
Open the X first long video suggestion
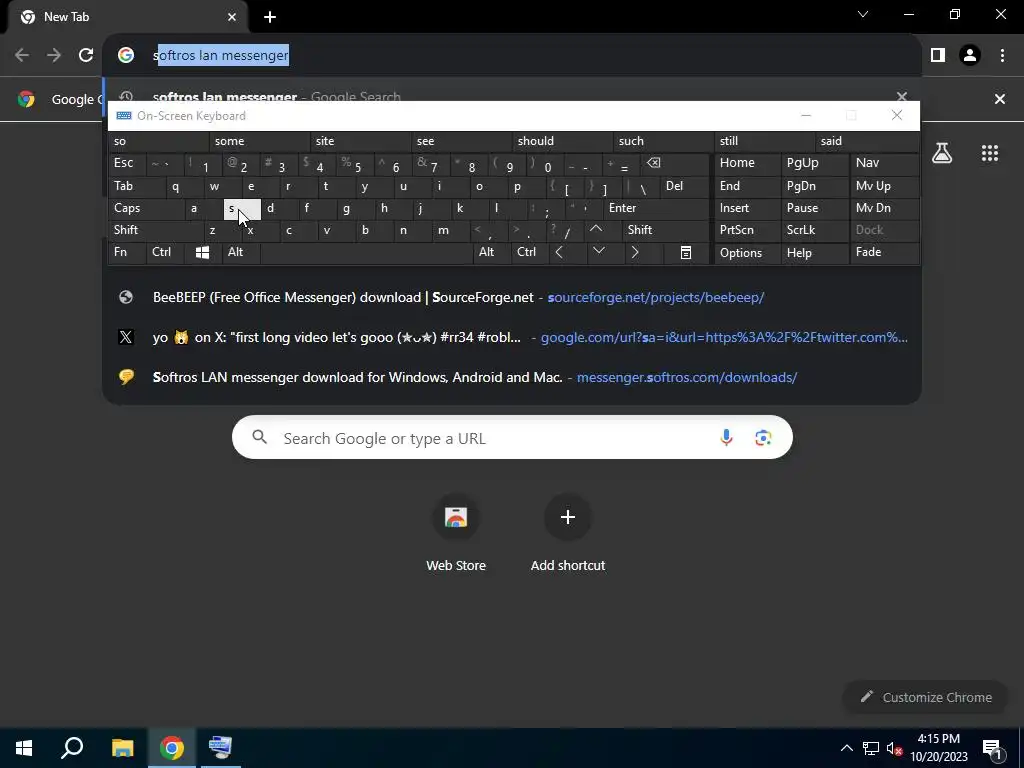click(x=512, y=338)
